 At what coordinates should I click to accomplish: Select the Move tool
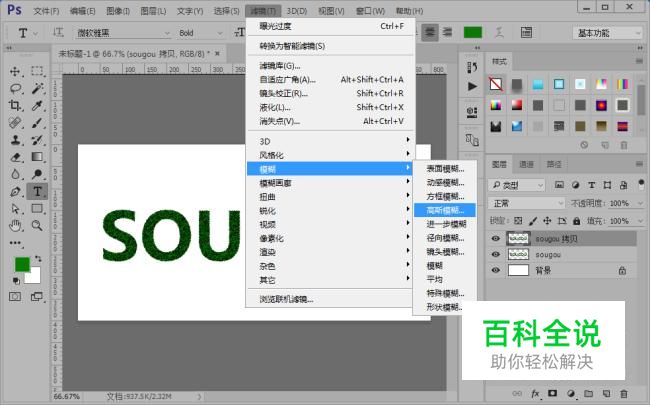pos(16,72)
